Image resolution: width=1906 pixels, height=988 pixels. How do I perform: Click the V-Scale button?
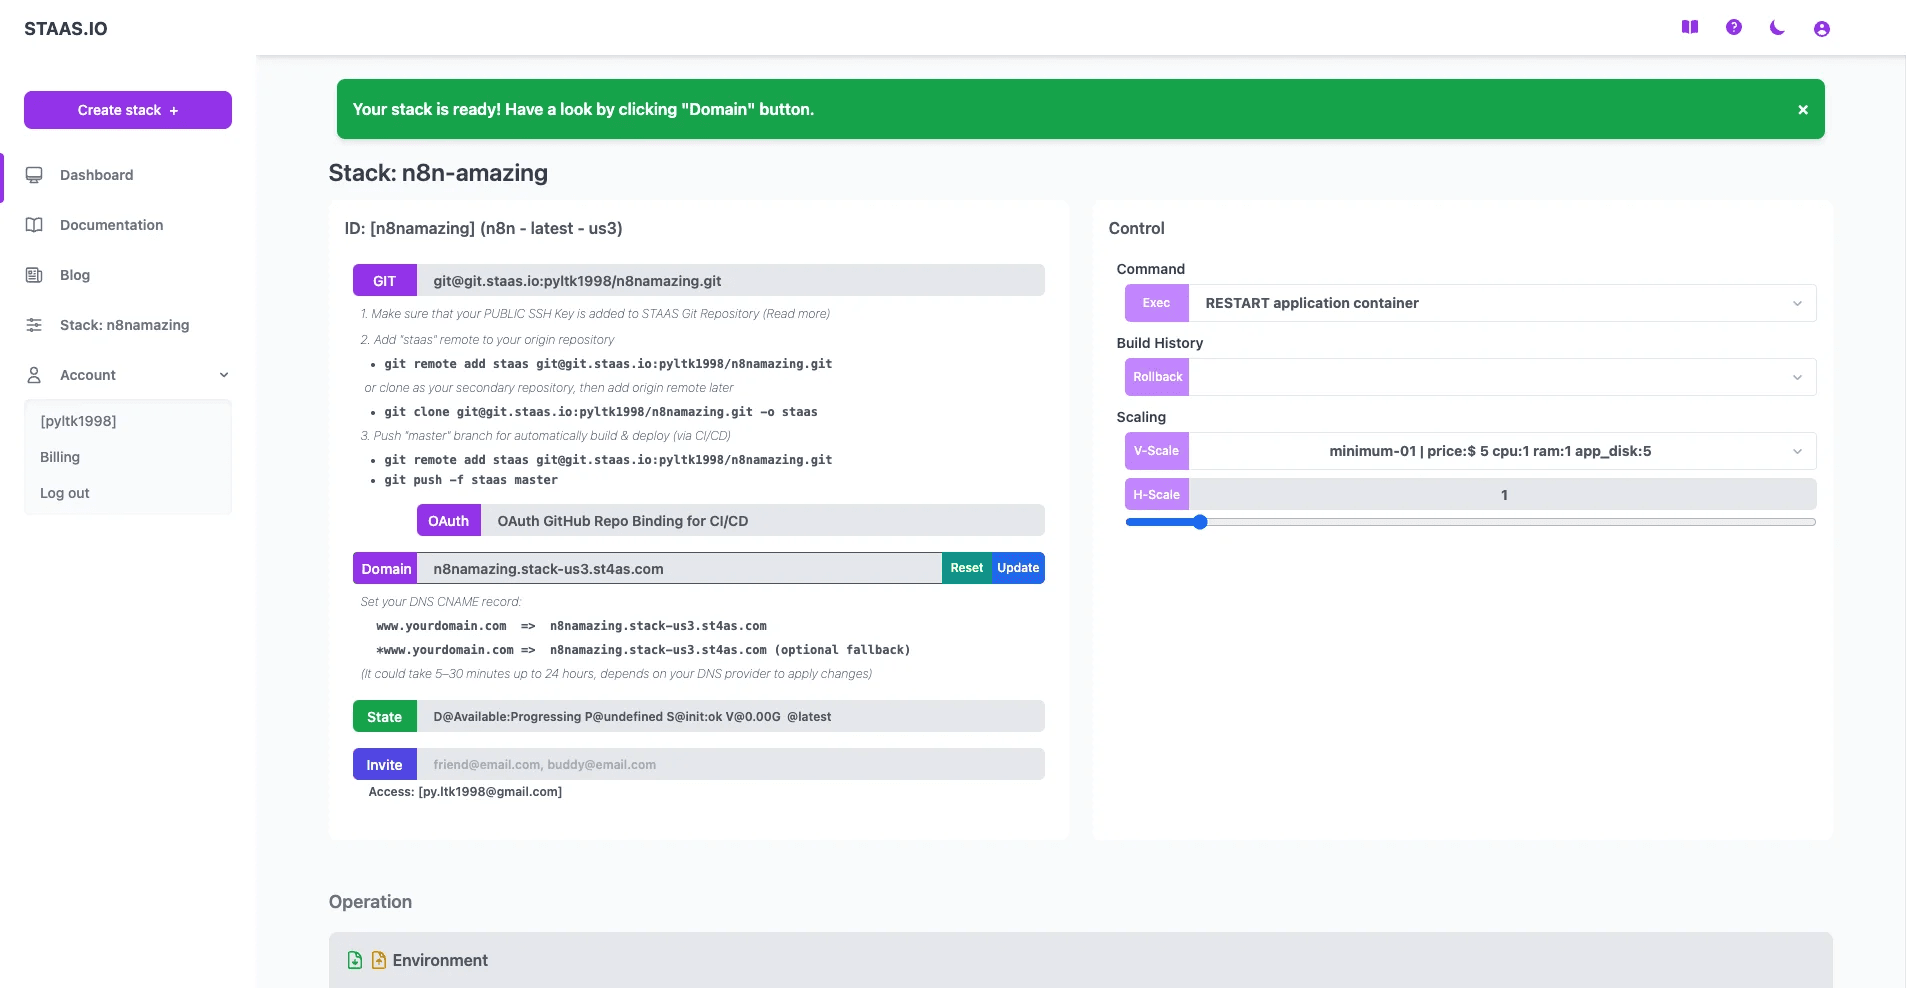[x=1157, y=451]
